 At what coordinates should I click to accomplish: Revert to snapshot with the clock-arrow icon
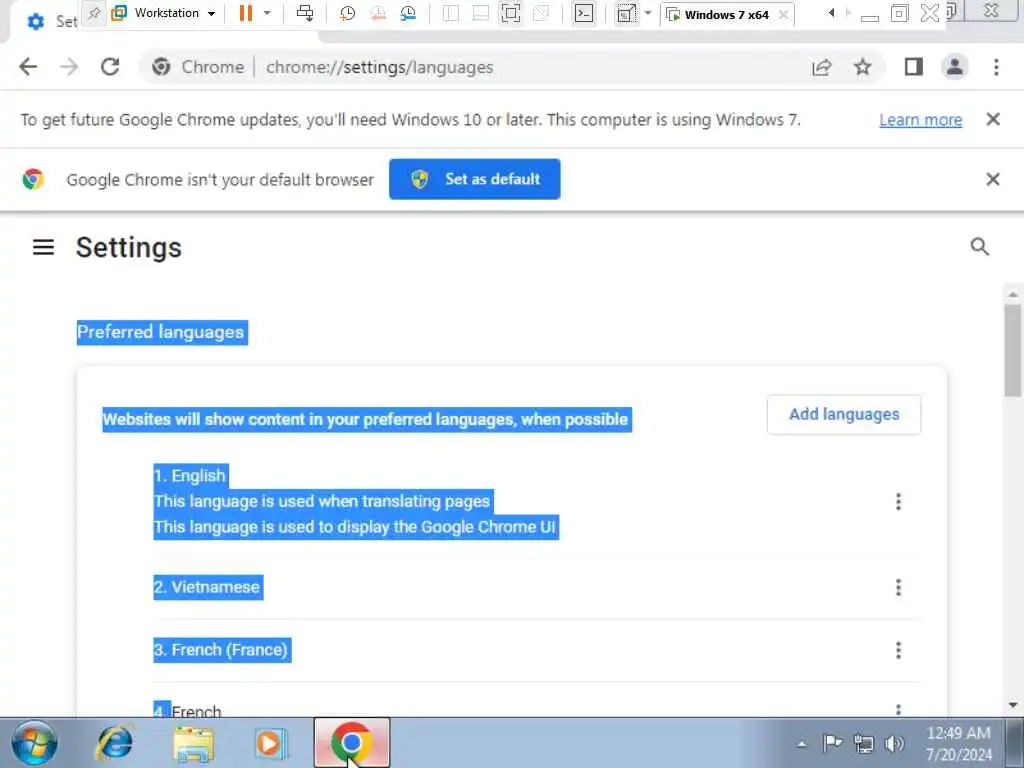[x=378, y=13]
